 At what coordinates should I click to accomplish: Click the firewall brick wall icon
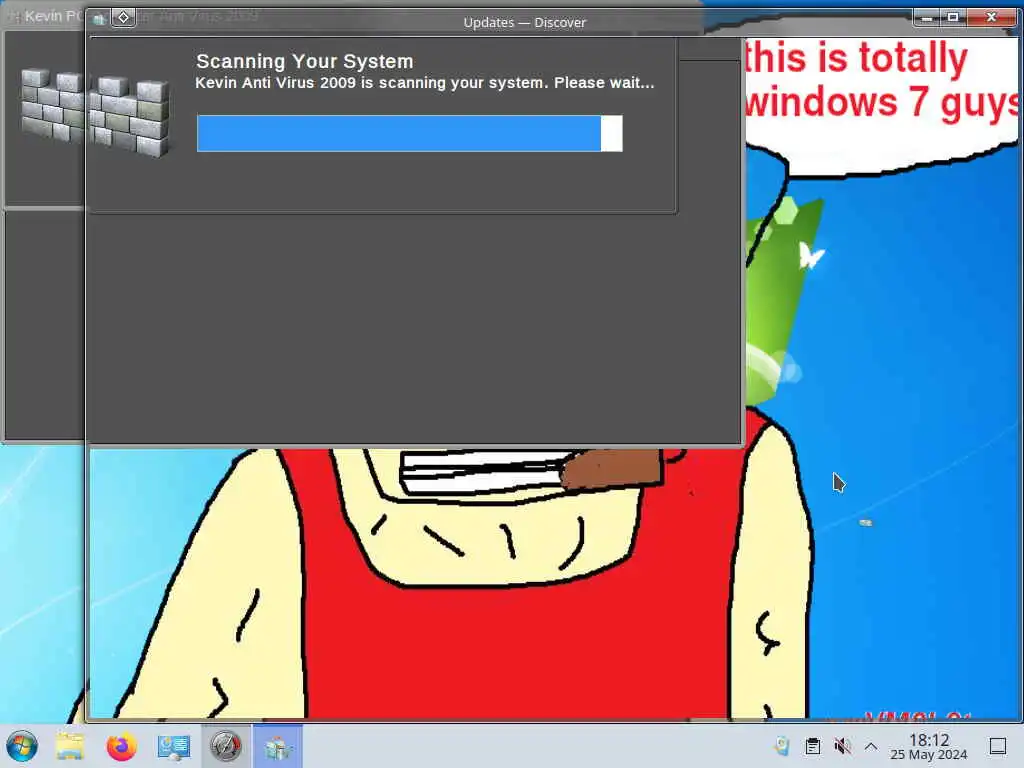pos(95,112)
